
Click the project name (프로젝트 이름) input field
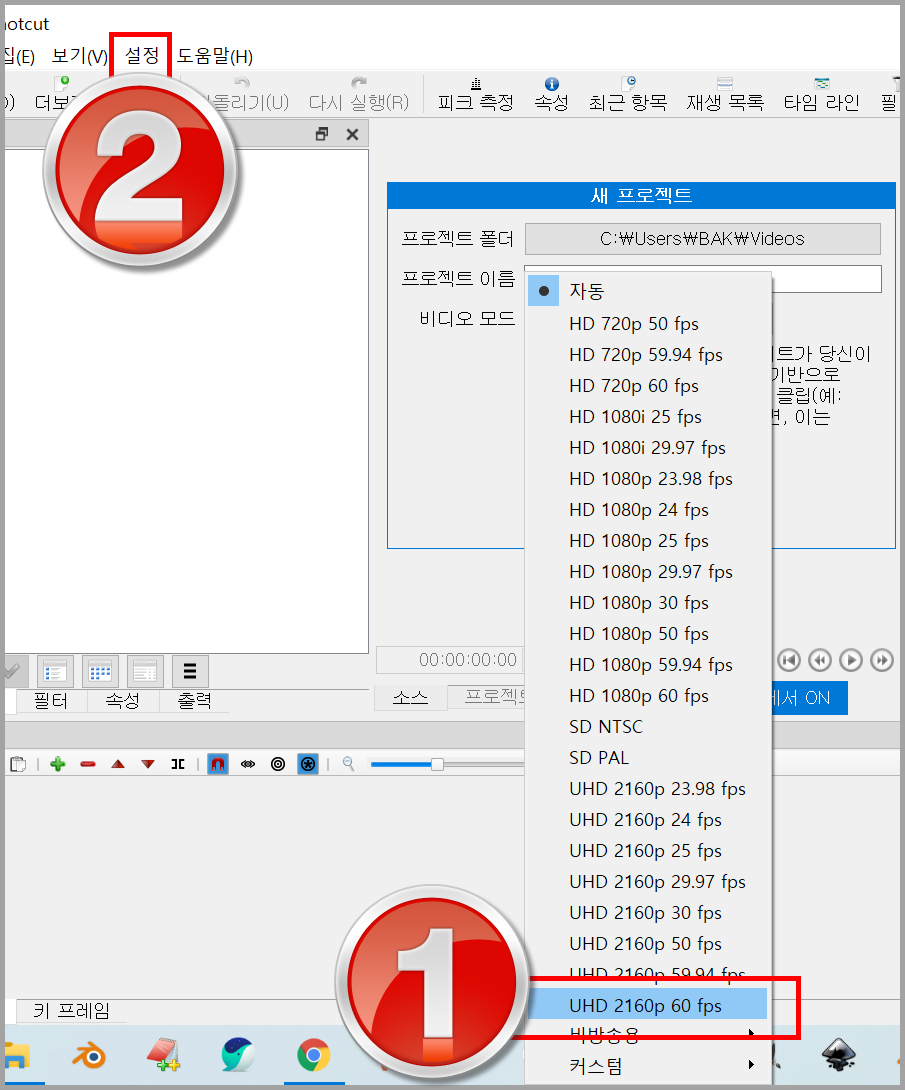[827, 279]
